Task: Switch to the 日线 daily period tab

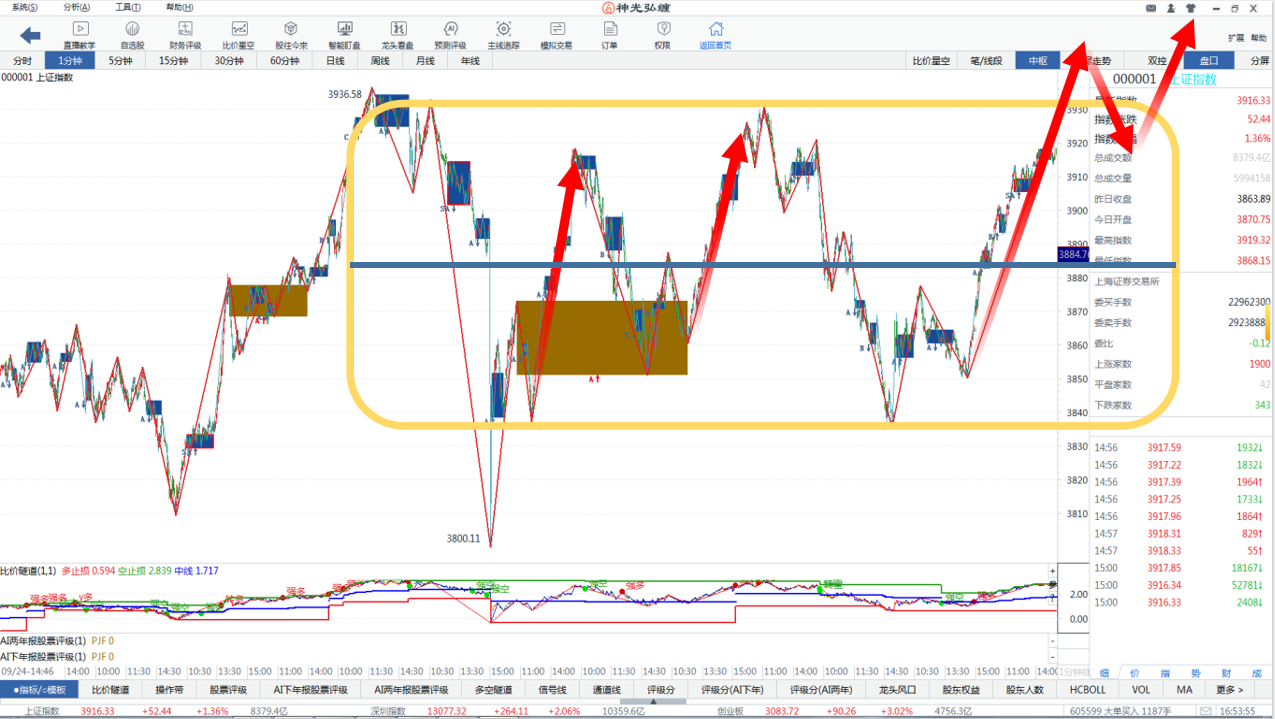Action: (x=335, y=61)
